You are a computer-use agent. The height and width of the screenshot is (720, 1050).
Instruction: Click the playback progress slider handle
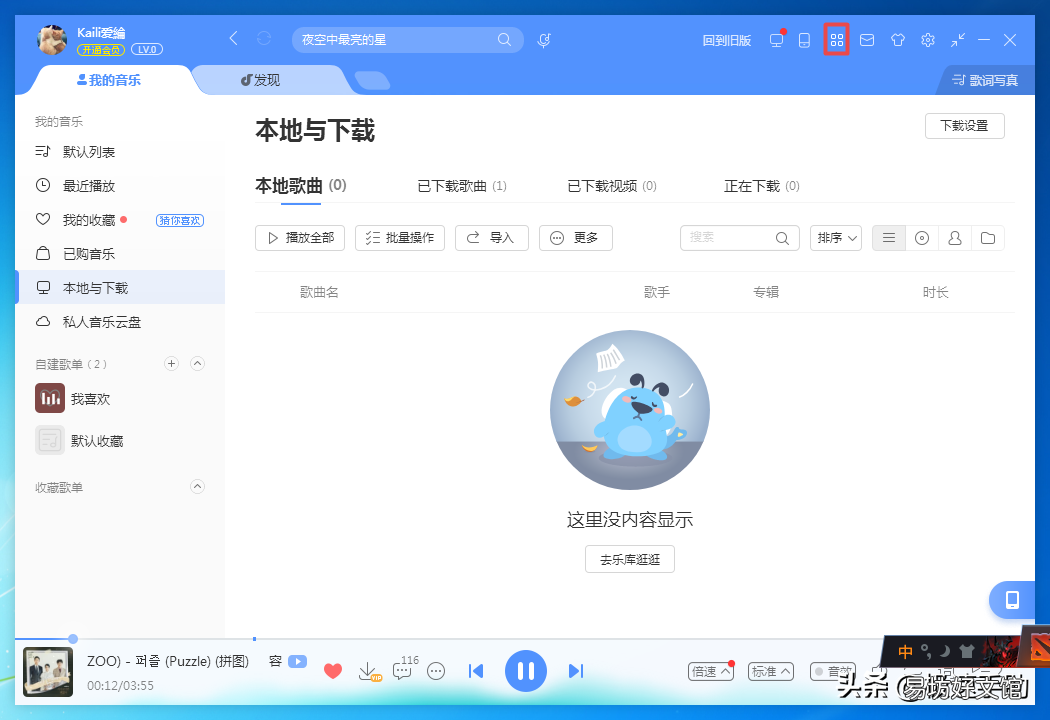(x=73, y=639)
